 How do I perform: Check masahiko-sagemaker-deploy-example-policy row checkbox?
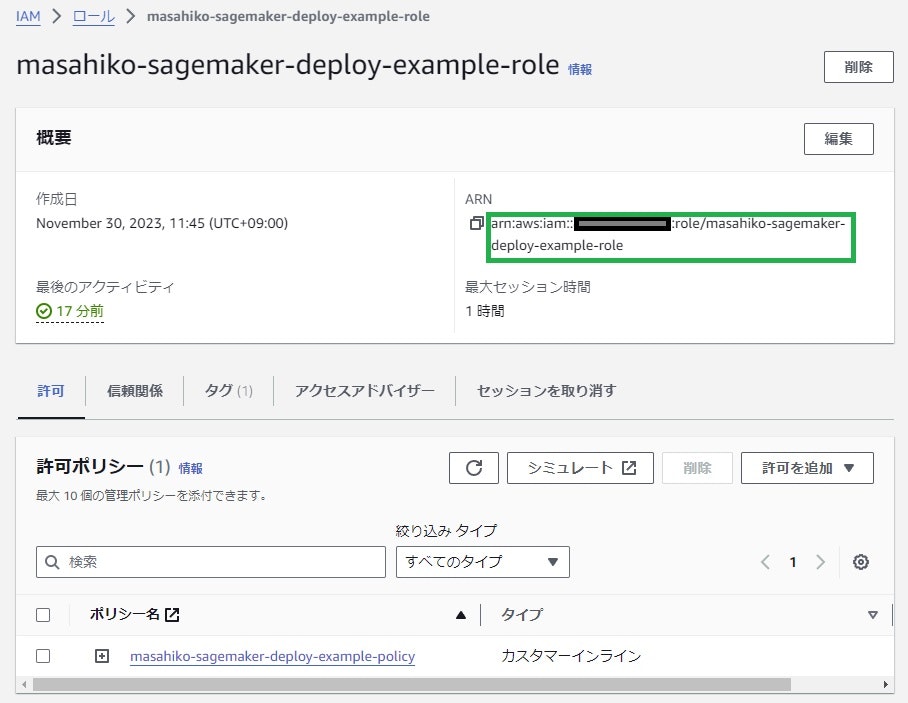pyautogui.click(x=43, y=656)
